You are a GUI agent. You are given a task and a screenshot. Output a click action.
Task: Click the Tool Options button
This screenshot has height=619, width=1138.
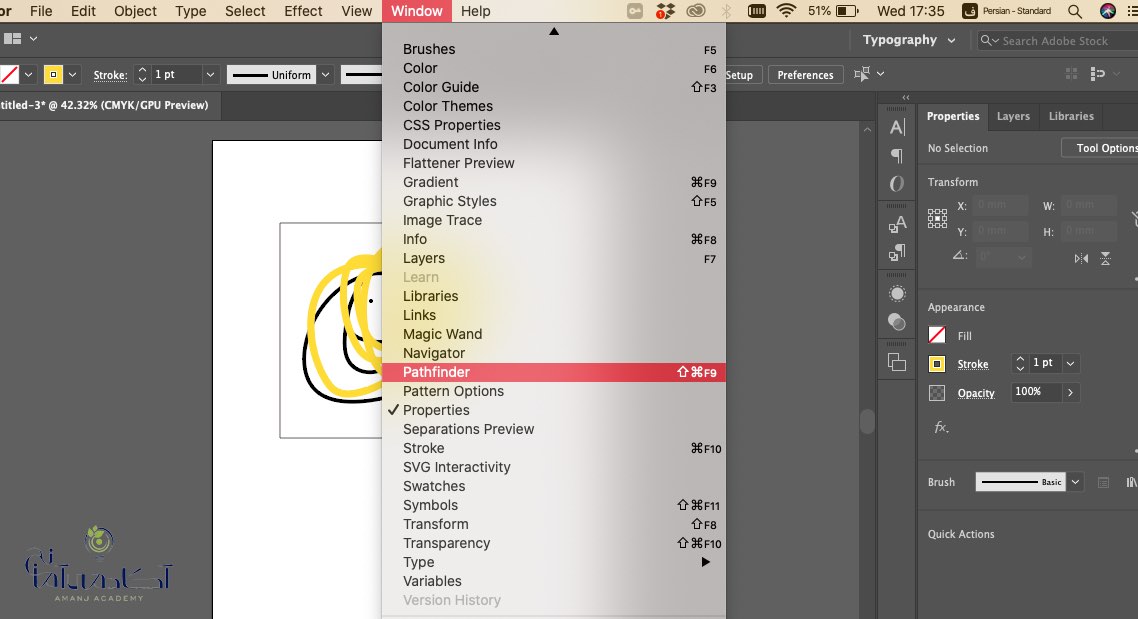click(1102, 148)
